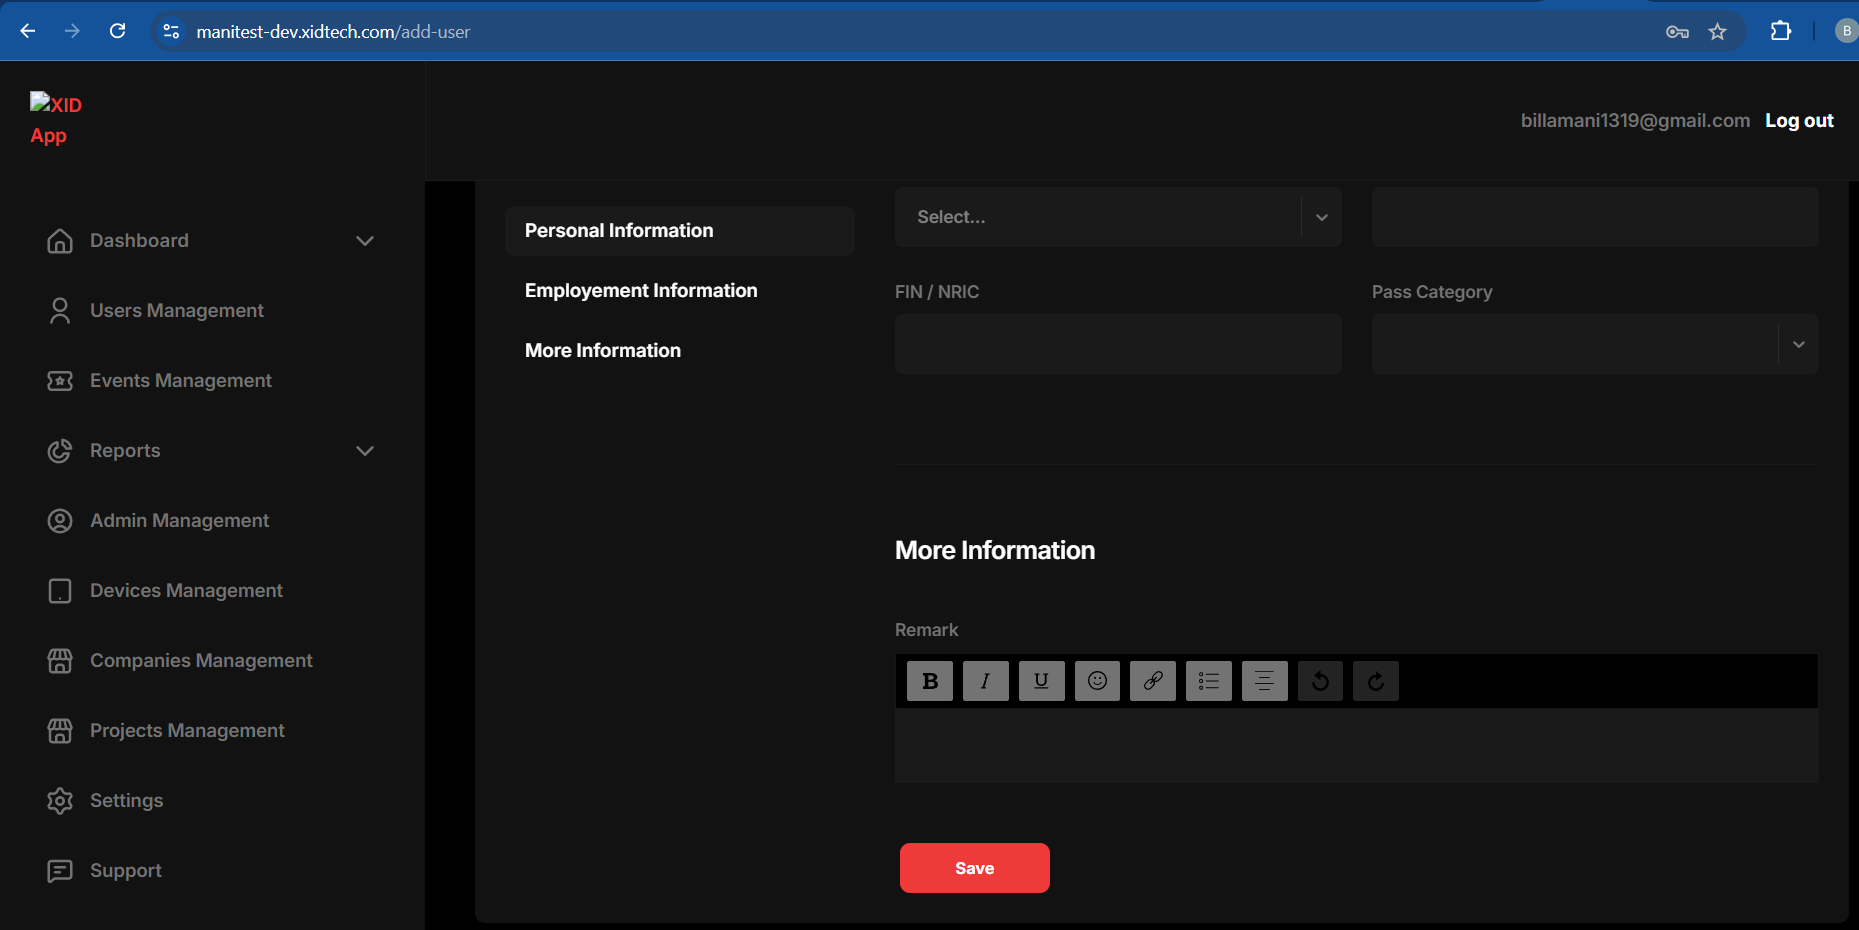Open the Select... dropdown
Viewport: 1859px width, 930px height.
[1117, 217]
